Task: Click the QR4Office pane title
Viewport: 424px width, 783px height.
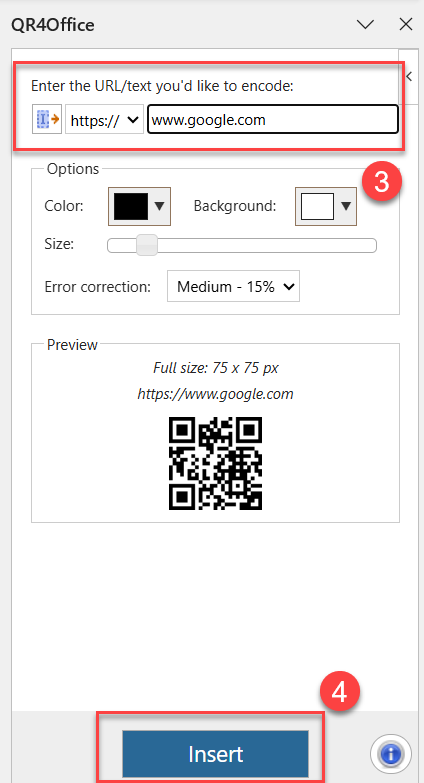Action: [x=53, y=24]
